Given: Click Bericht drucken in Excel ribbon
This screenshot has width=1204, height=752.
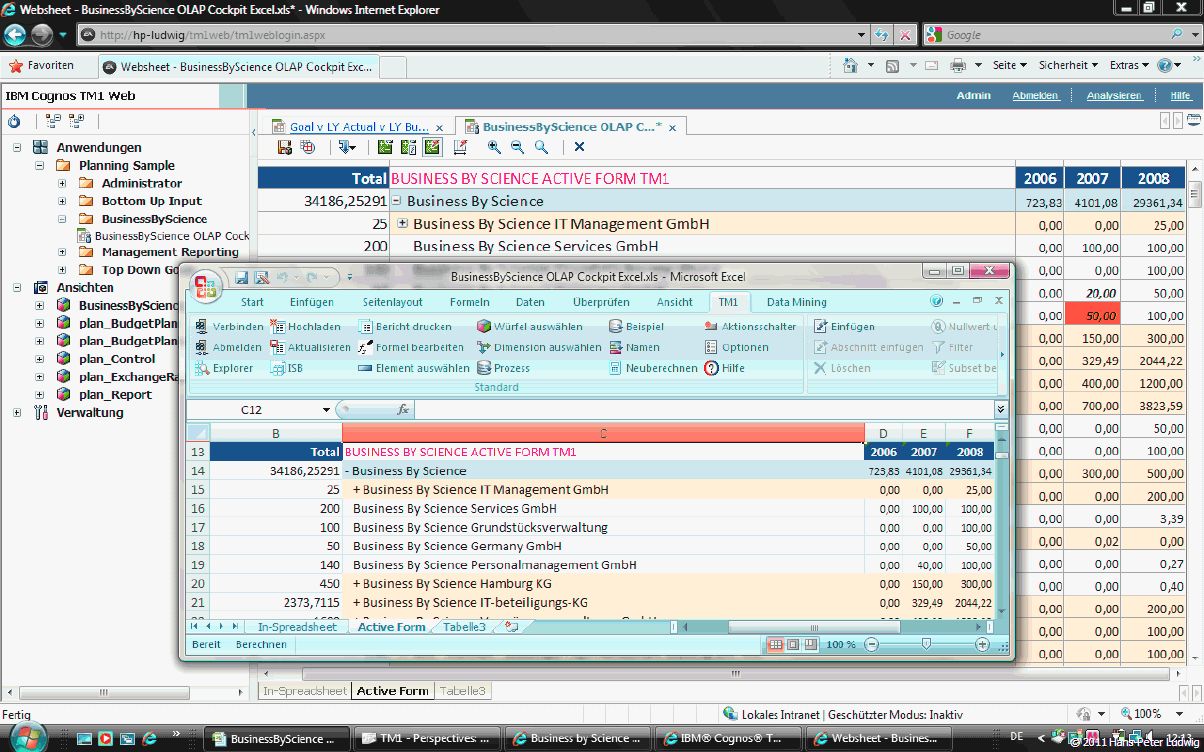Looking at the screenshot, I should pos(405,326).
